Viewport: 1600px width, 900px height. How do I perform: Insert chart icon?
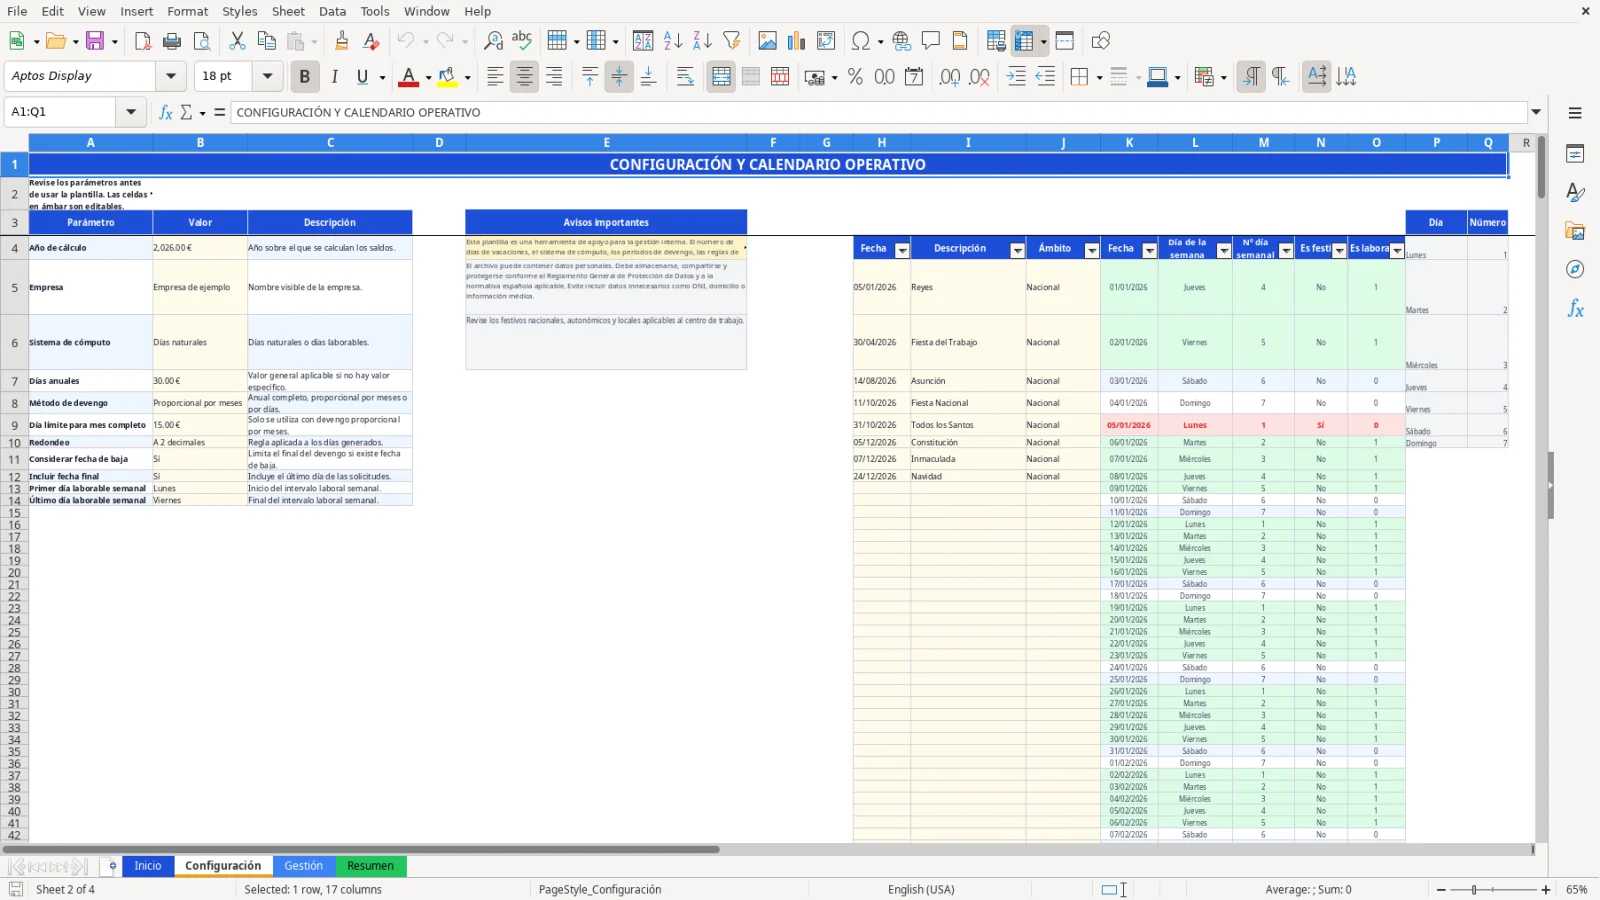[x=796, y=41]
